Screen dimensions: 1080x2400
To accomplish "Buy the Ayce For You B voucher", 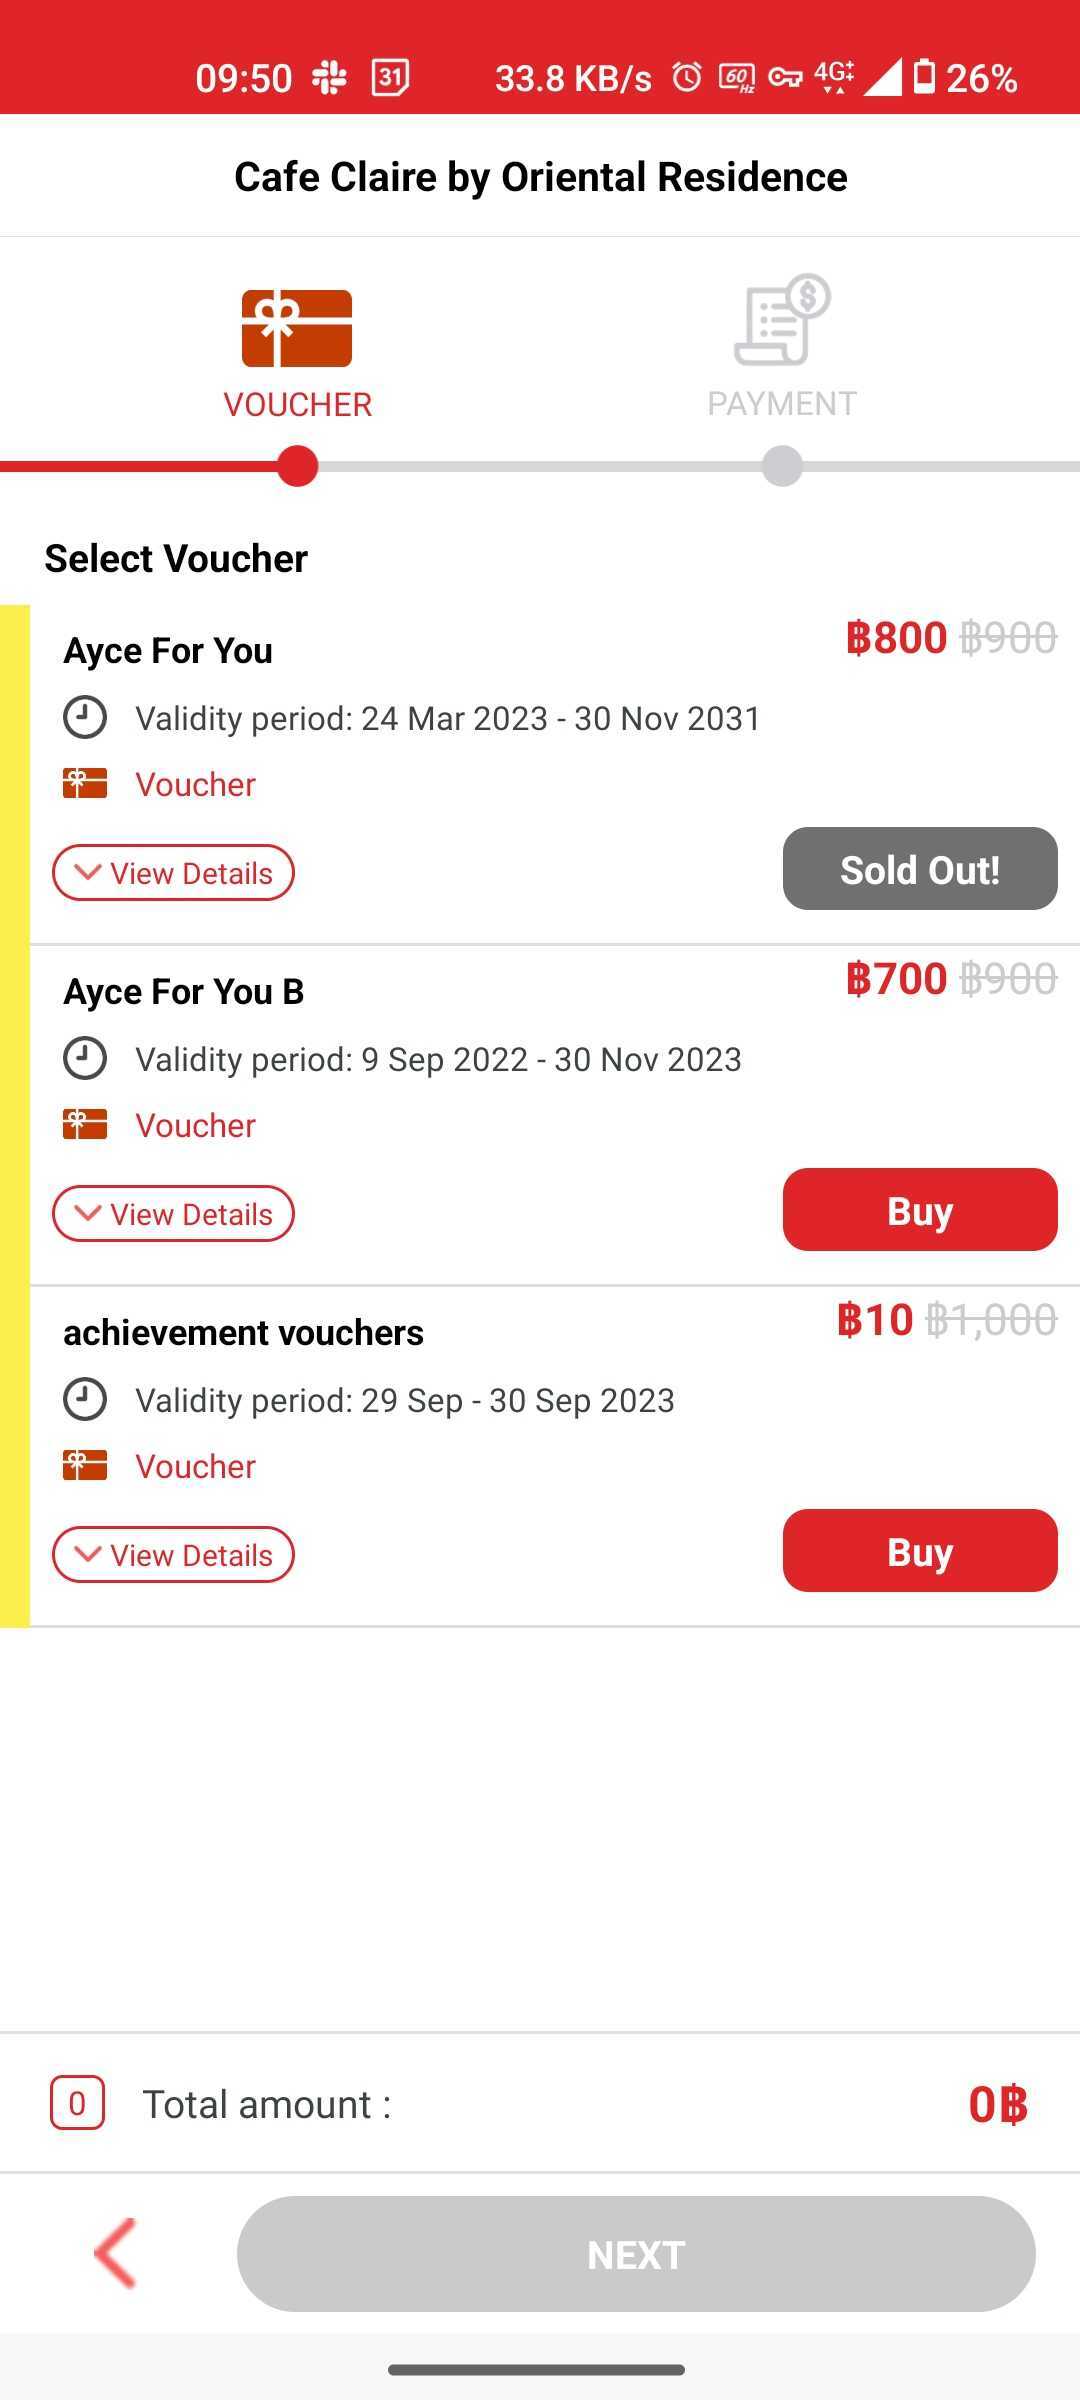I will 919,1210.
